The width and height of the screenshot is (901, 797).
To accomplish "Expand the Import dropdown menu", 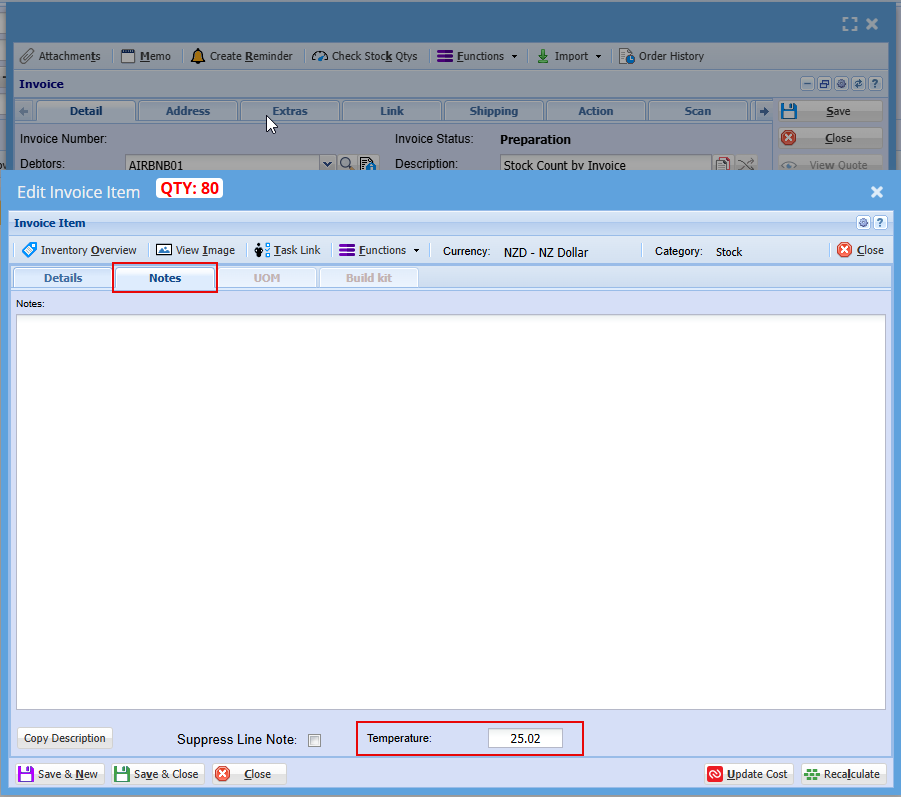I will [569, 56].
